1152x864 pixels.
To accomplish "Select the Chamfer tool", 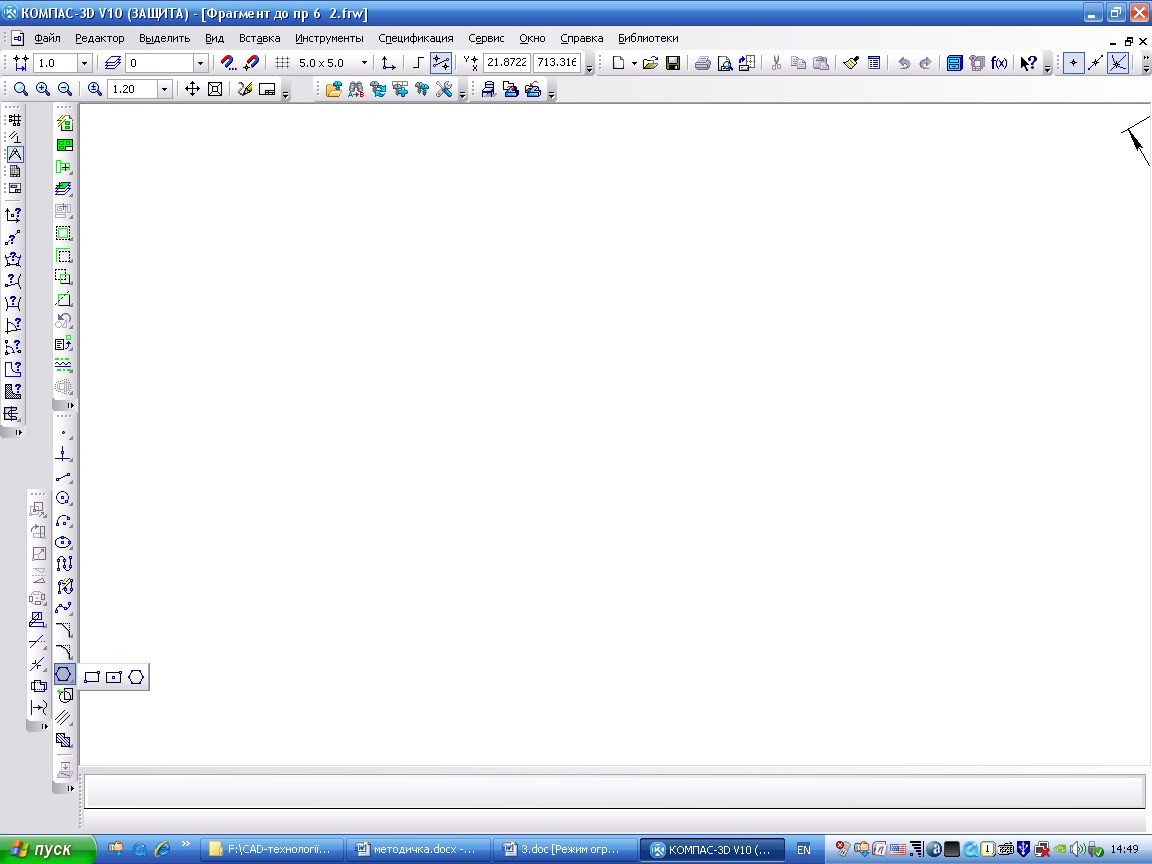I will 64,630.
